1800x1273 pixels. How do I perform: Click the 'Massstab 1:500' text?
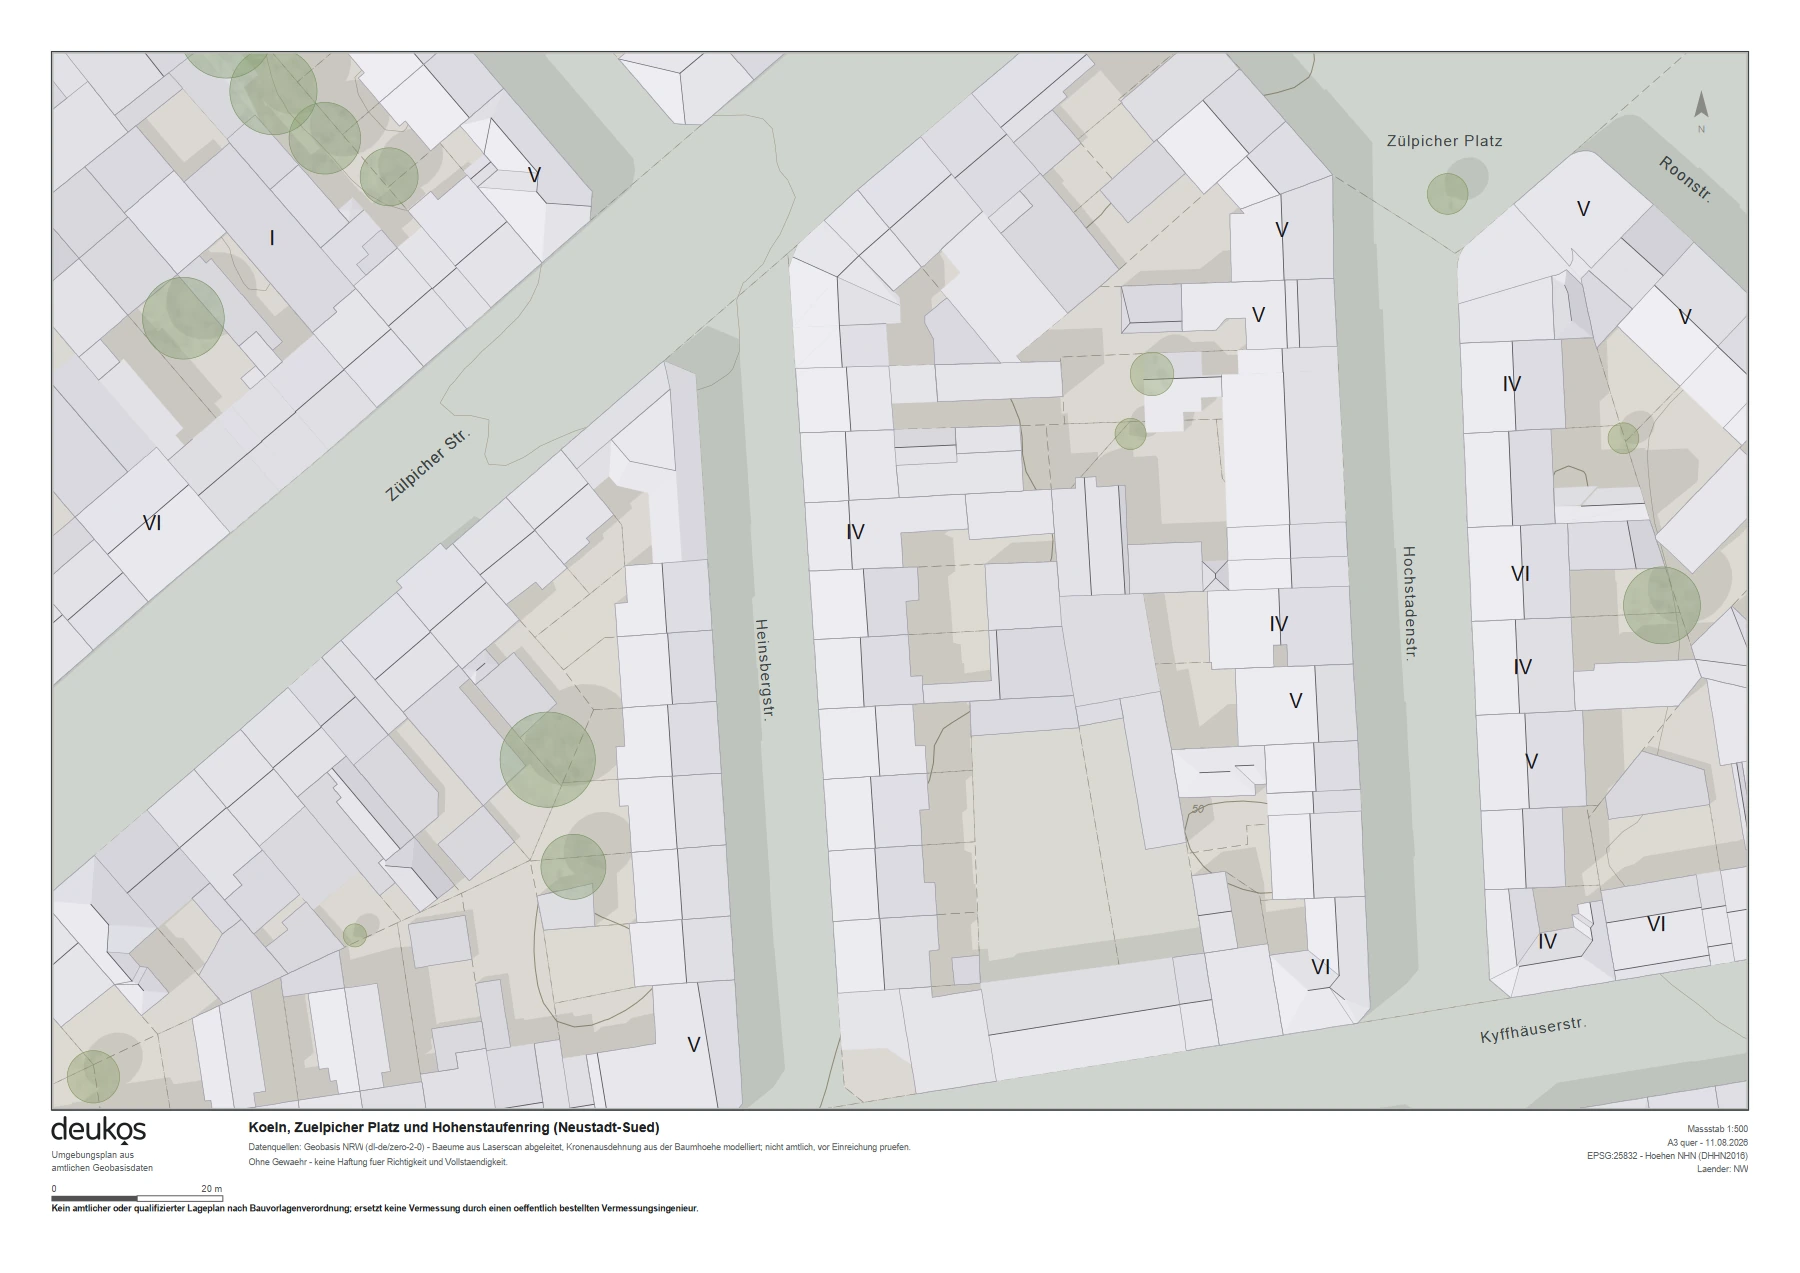pyautogui.click(x=1717, y=1129)
